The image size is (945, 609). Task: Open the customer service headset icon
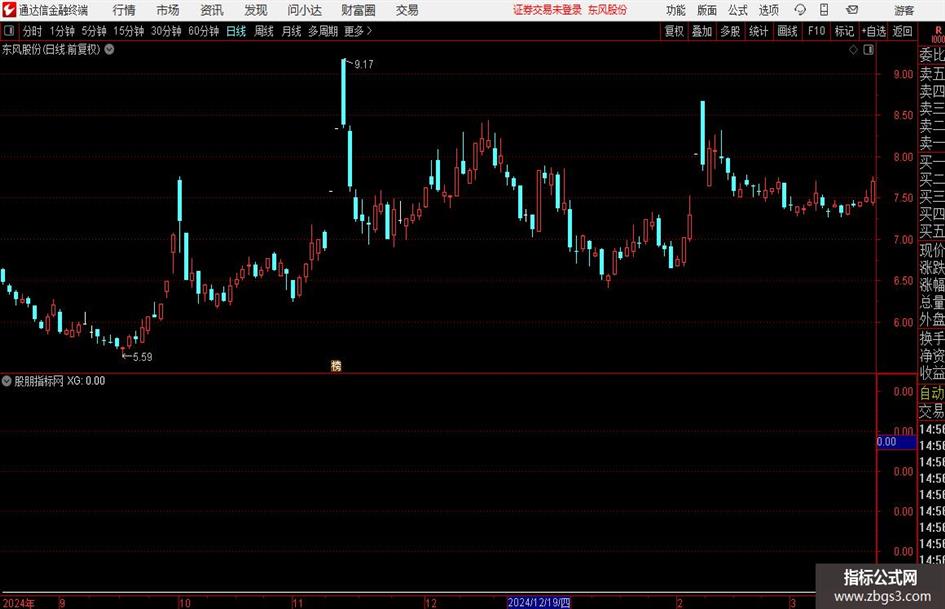click(x=800, y=10)
